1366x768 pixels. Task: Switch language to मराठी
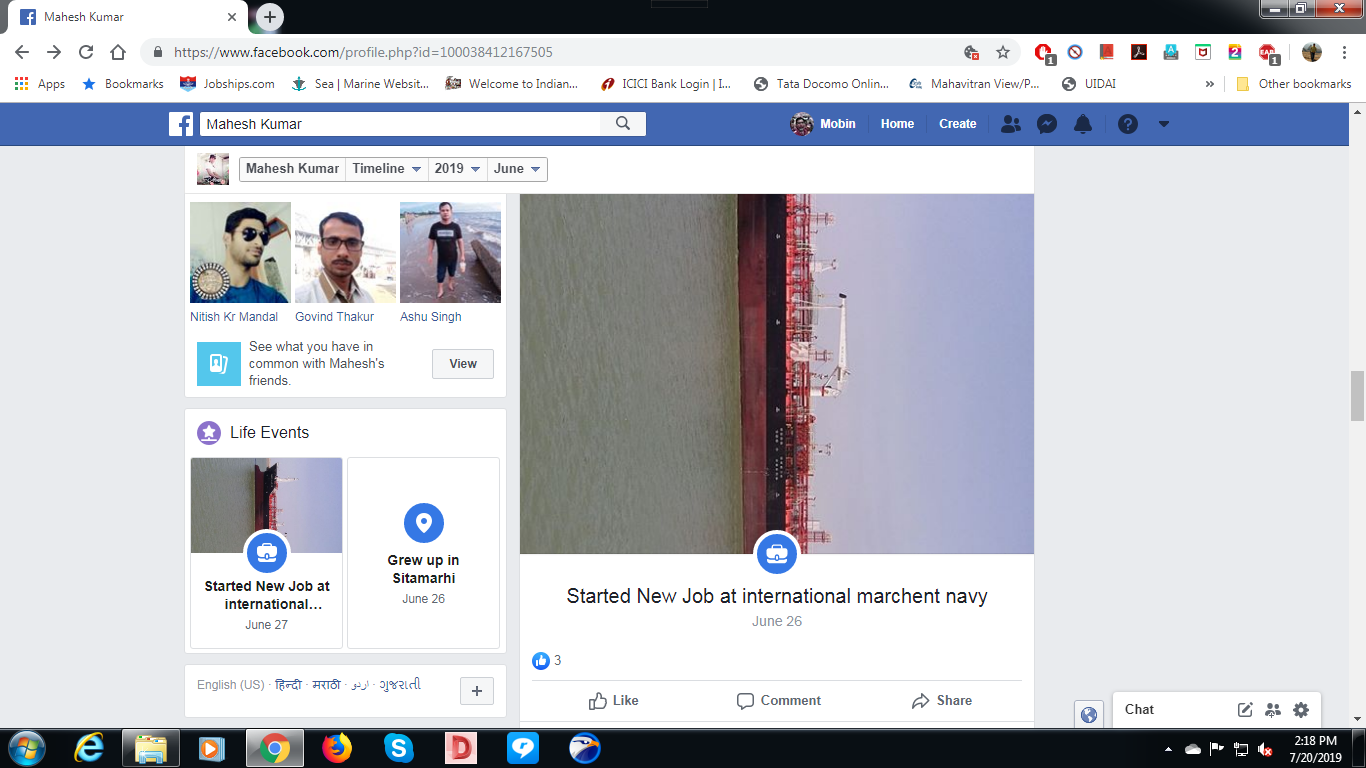[x=326, y=685]
